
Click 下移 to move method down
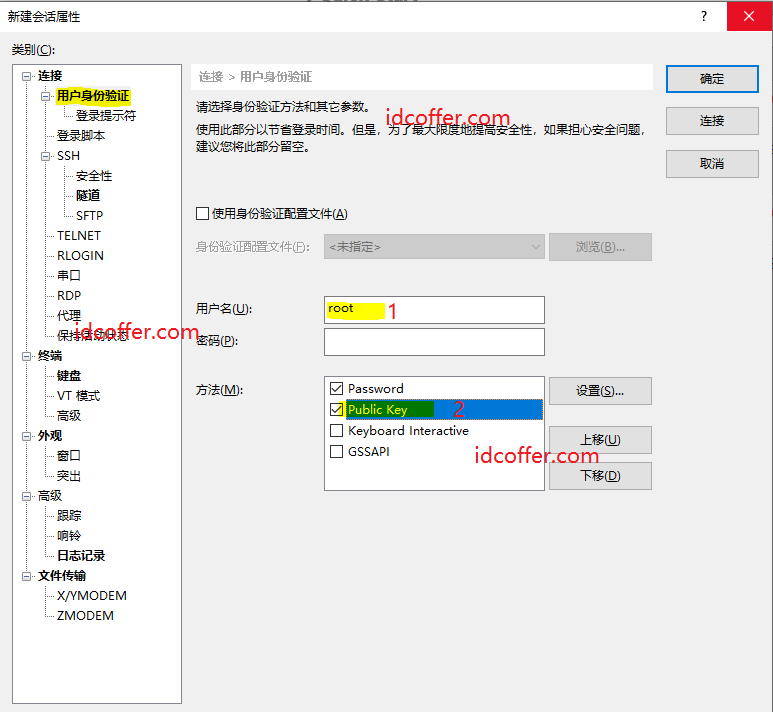pos(600,476)
